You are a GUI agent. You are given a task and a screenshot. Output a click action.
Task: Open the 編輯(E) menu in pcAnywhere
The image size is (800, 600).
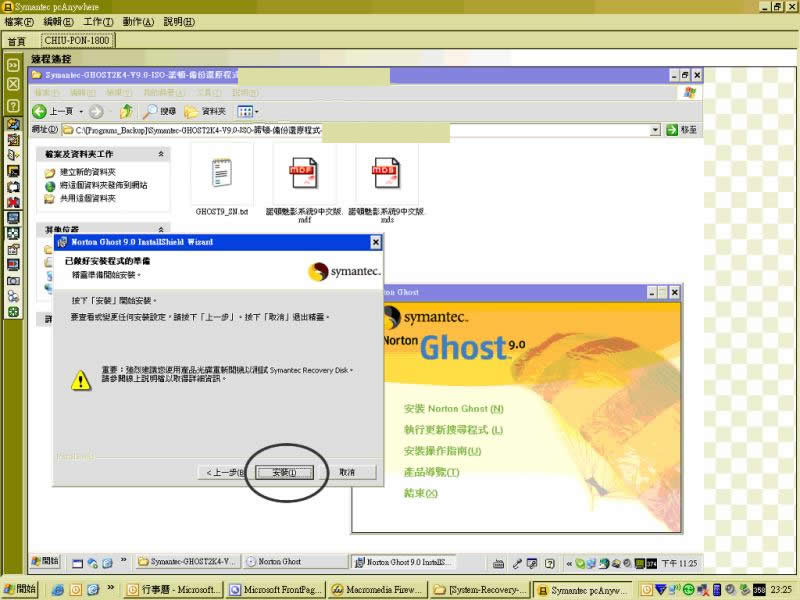(58, 22)
